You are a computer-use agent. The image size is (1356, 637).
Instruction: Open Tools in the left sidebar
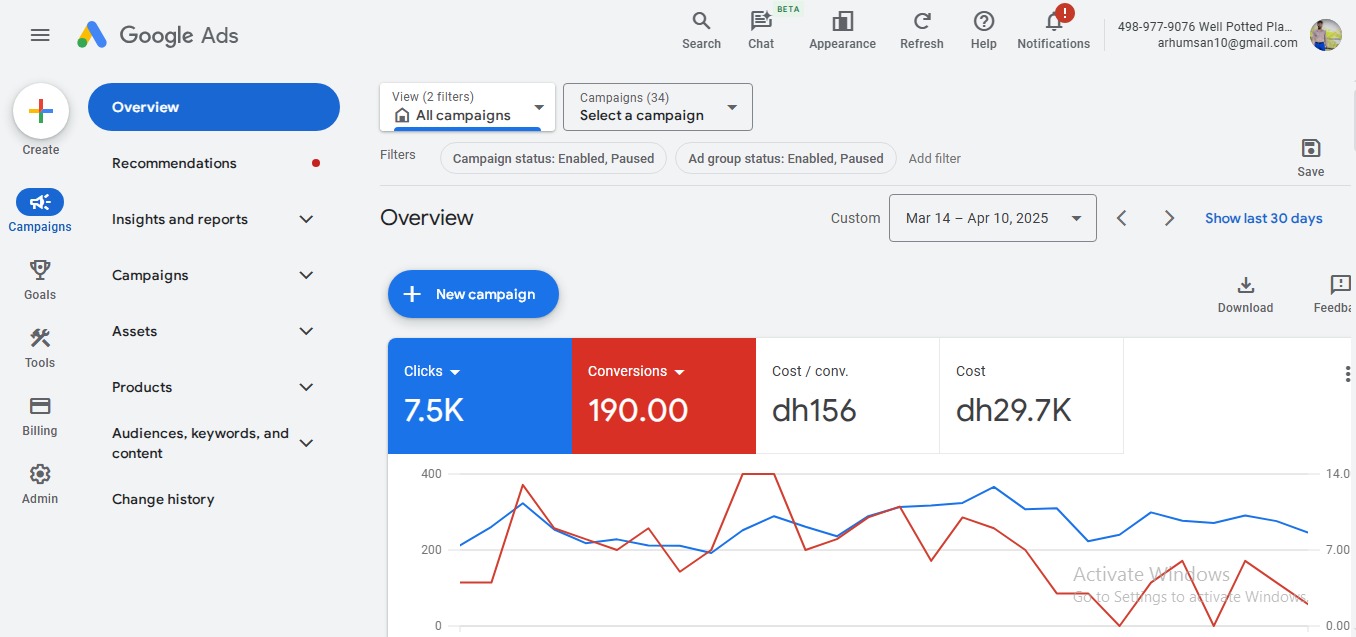[x=40, y=347]
